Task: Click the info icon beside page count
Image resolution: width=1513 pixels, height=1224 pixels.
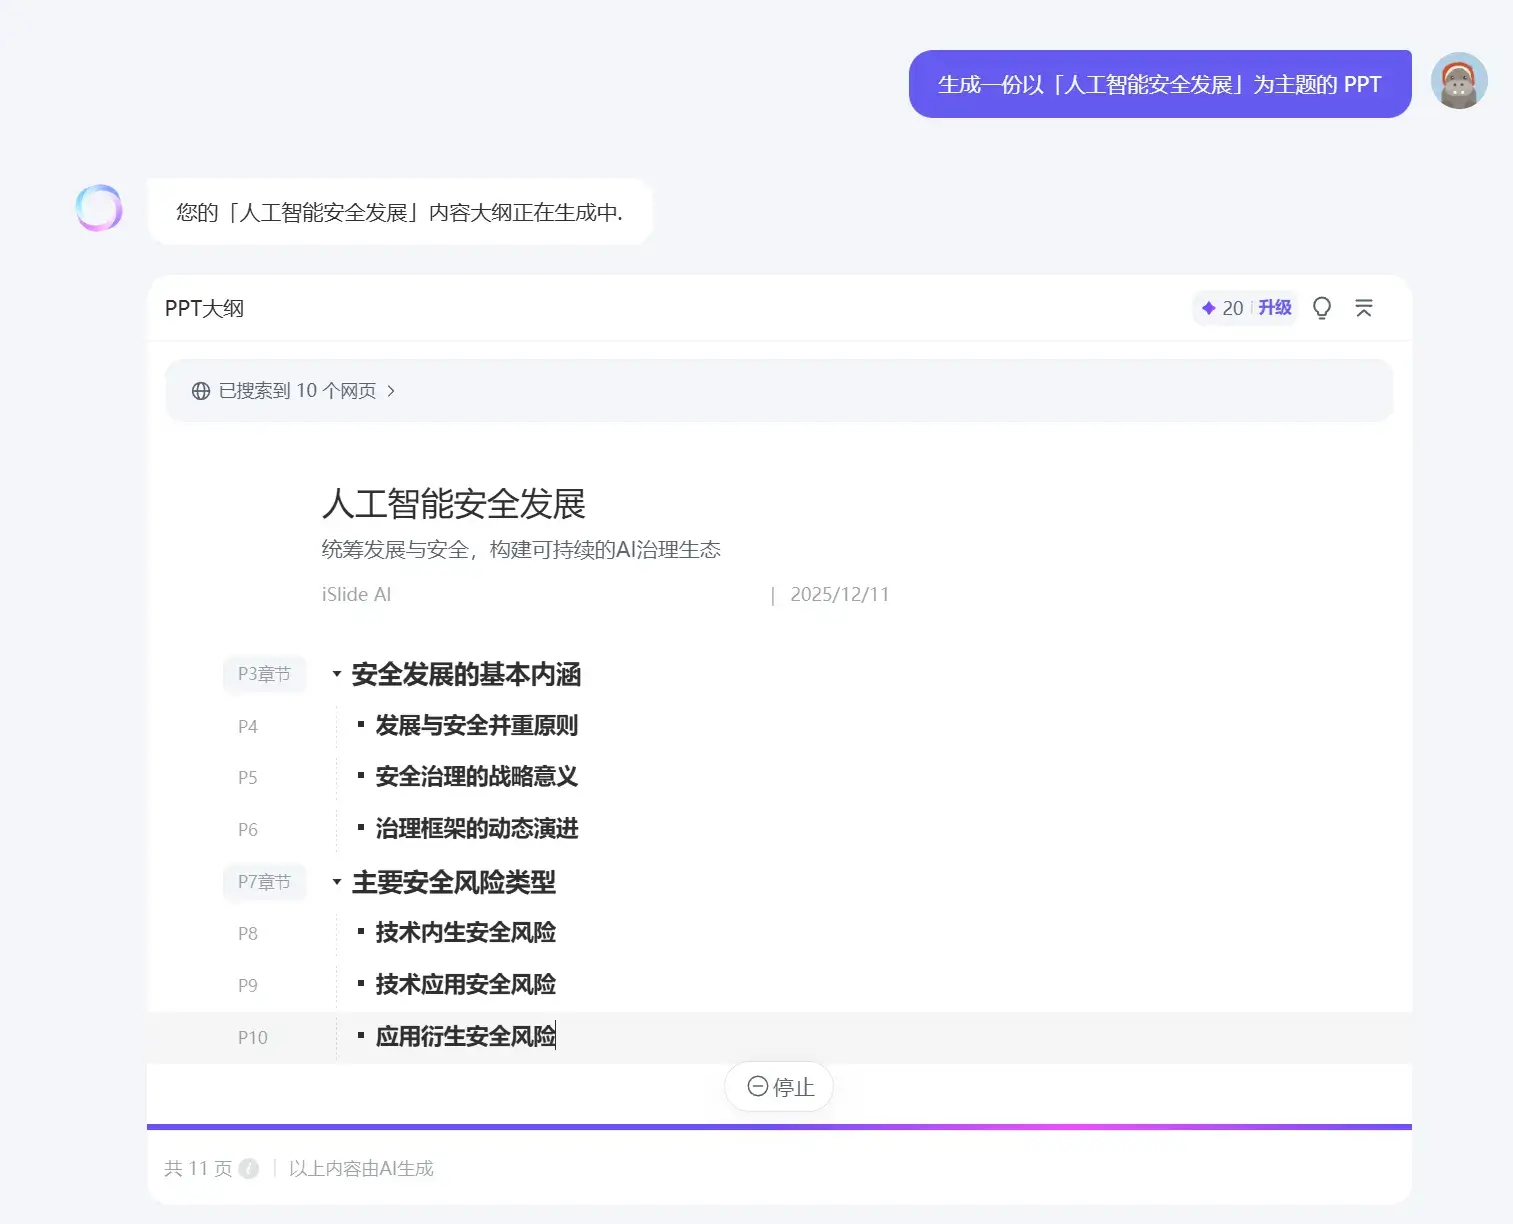Action: (249, 1168)
